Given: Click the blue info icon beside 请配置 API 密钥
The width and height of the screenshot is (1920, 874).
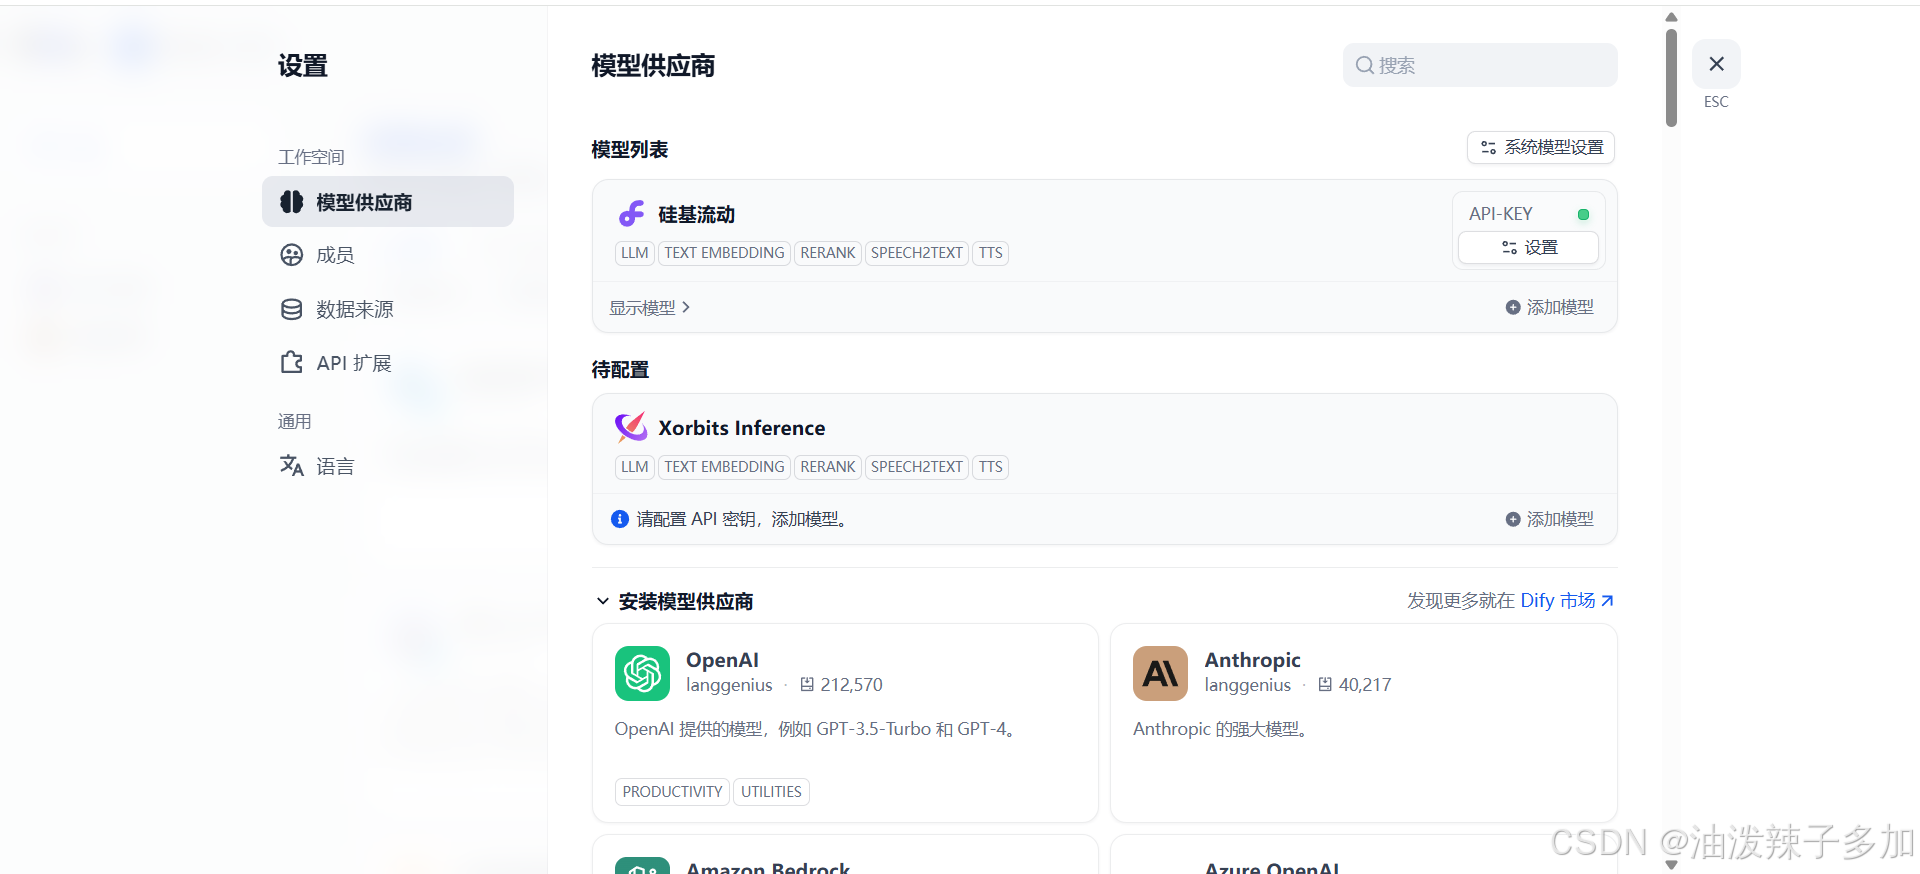Looking at the screenshot, I should click(x=620, y=519).
